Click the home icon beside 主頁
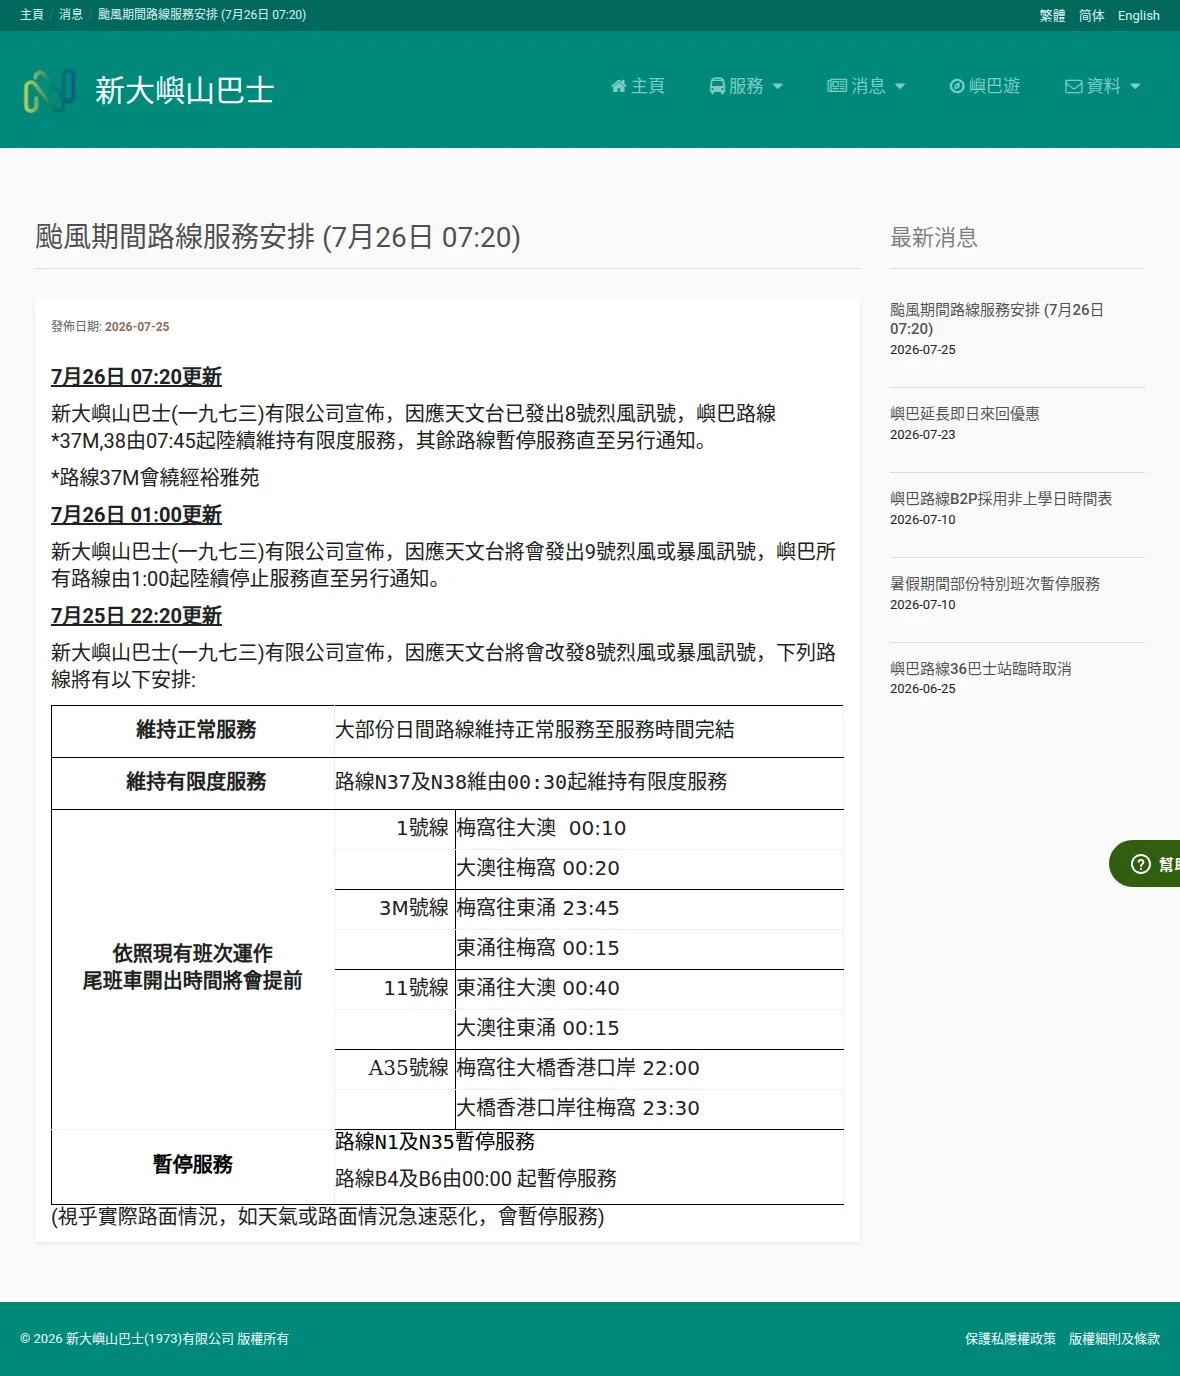This screenshot has width=1180, height=1376. pyautogui.click(x=618, y=86)
